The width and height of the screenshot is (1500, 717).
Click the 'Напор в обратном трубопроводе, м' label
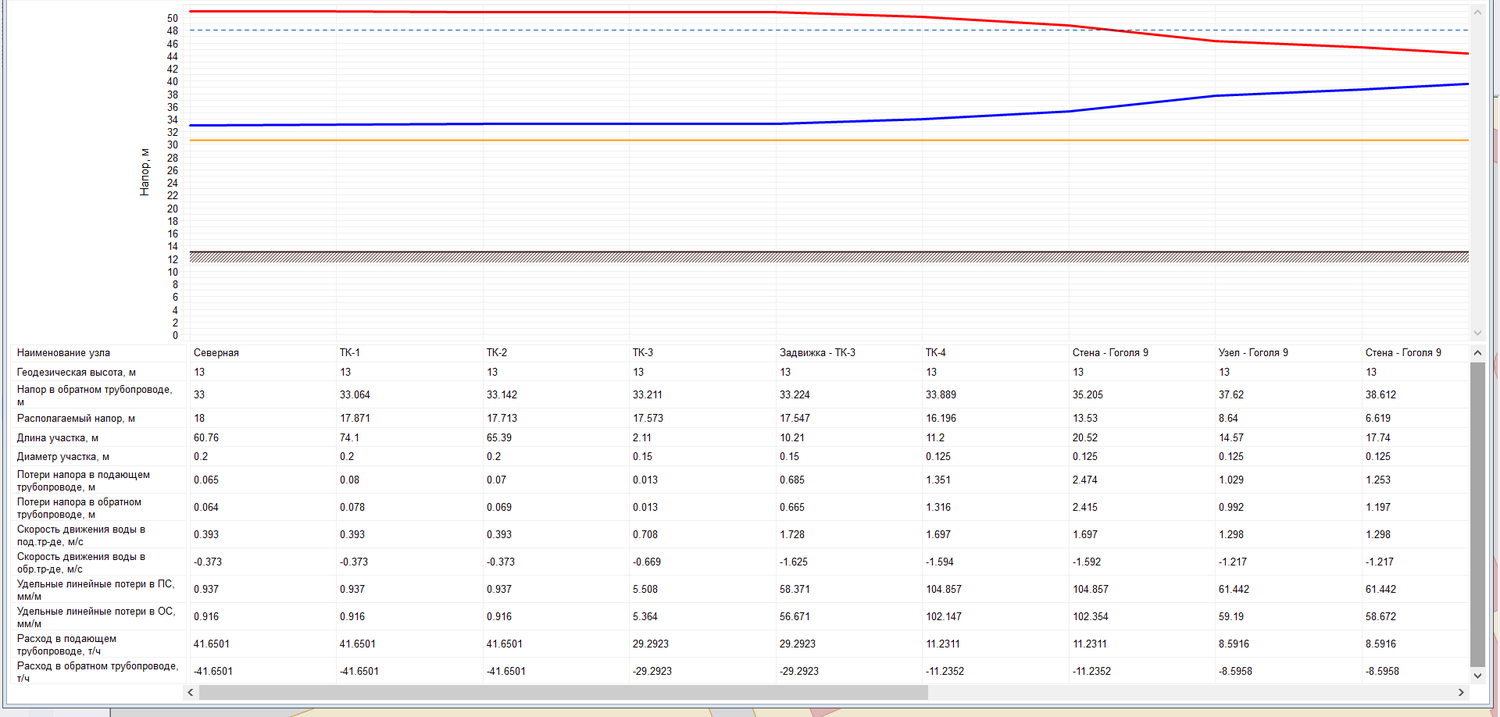[x=94, y=395]
